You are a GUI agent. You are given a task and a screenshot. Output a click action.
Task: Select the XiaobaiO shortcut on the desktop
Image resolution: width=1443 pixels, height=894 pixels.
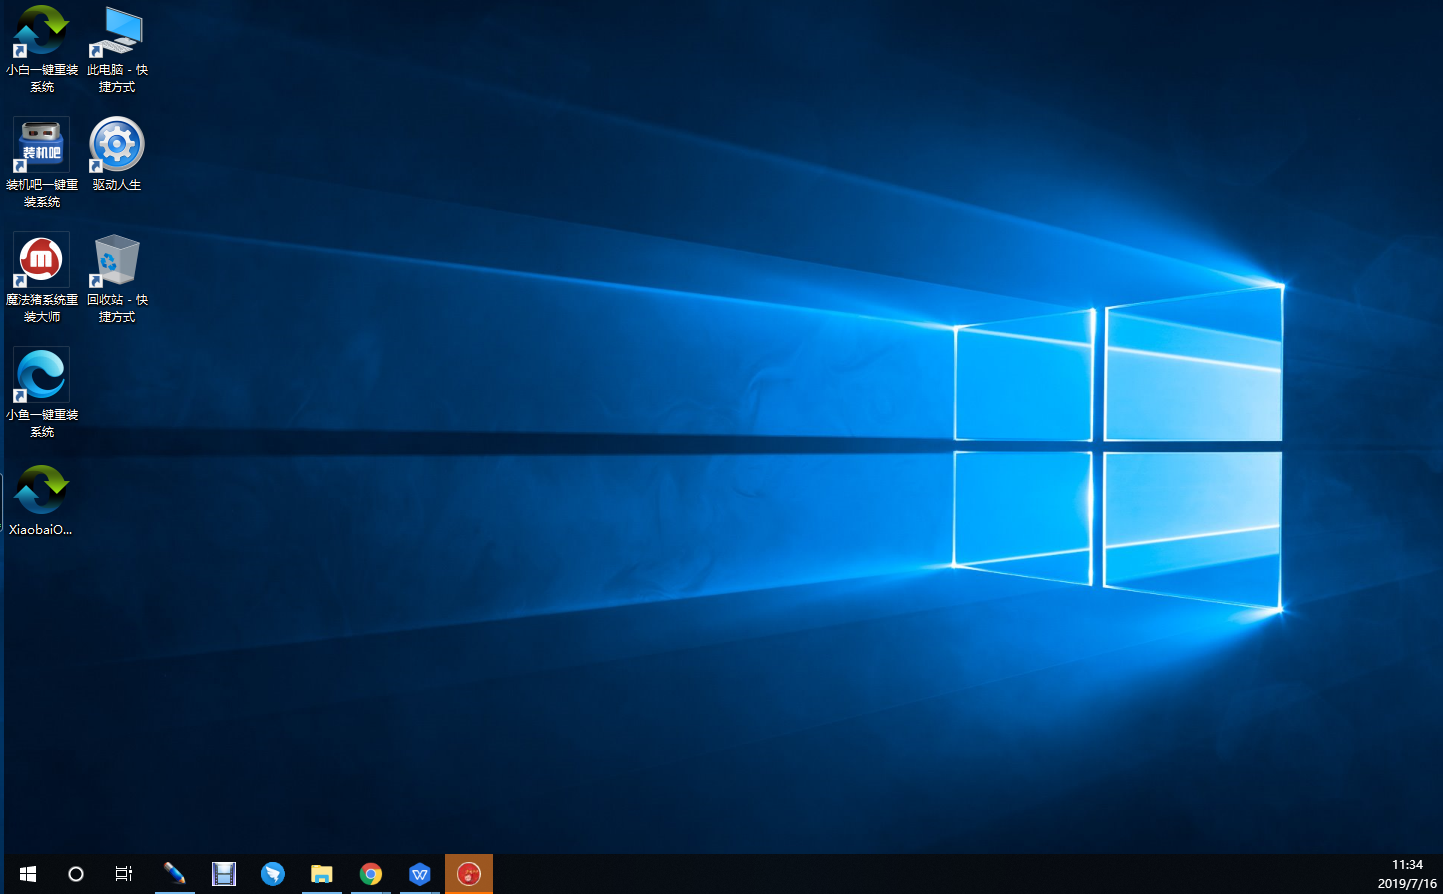click(41, 490)
